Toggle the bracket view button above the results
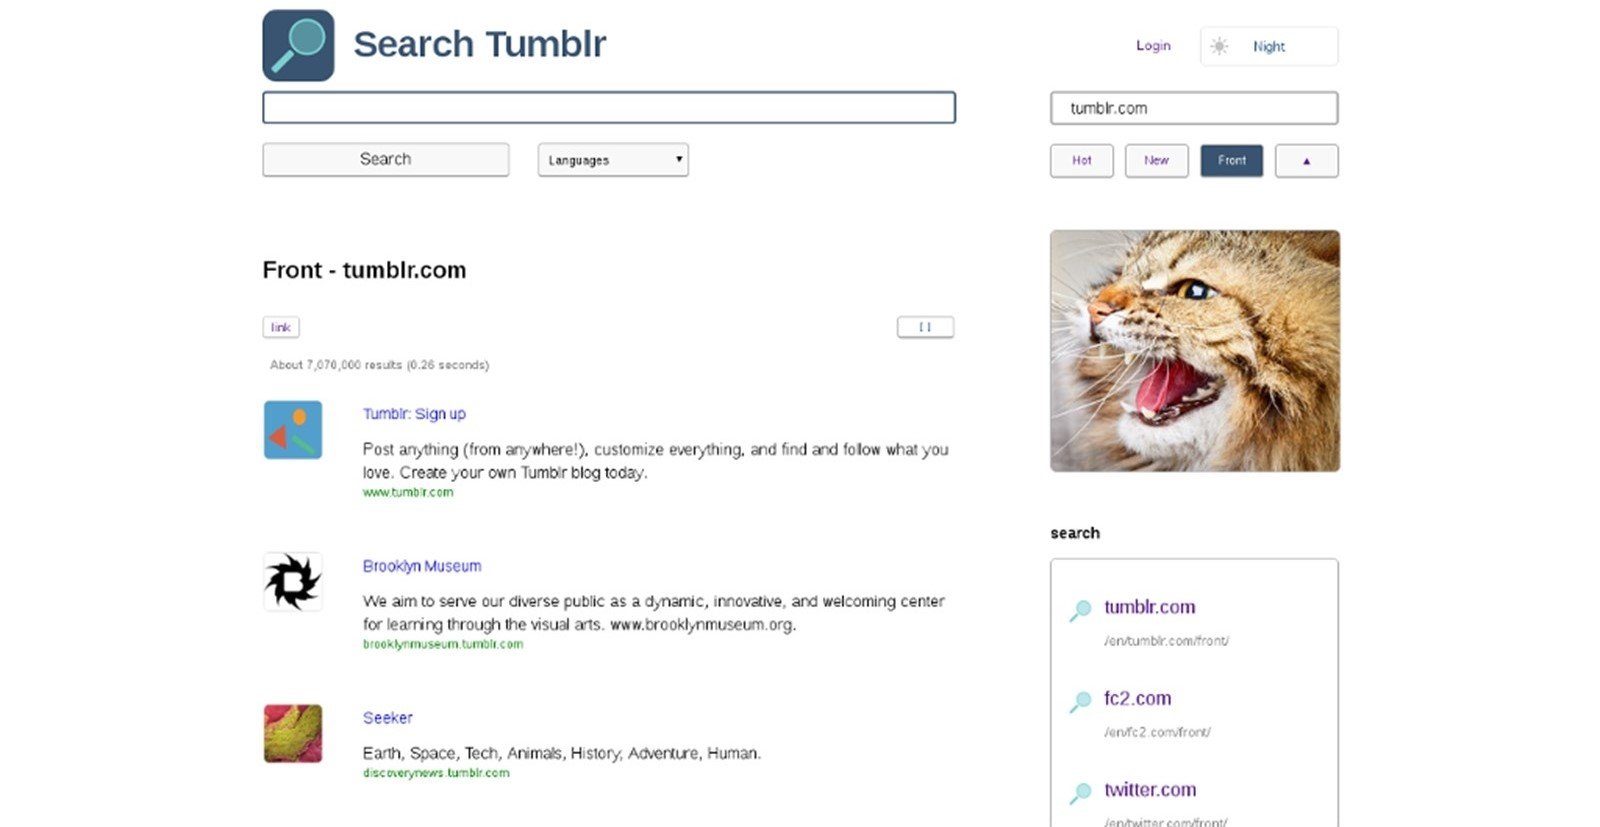Screen dimensions: 1600x827 [x=925, y=327]
